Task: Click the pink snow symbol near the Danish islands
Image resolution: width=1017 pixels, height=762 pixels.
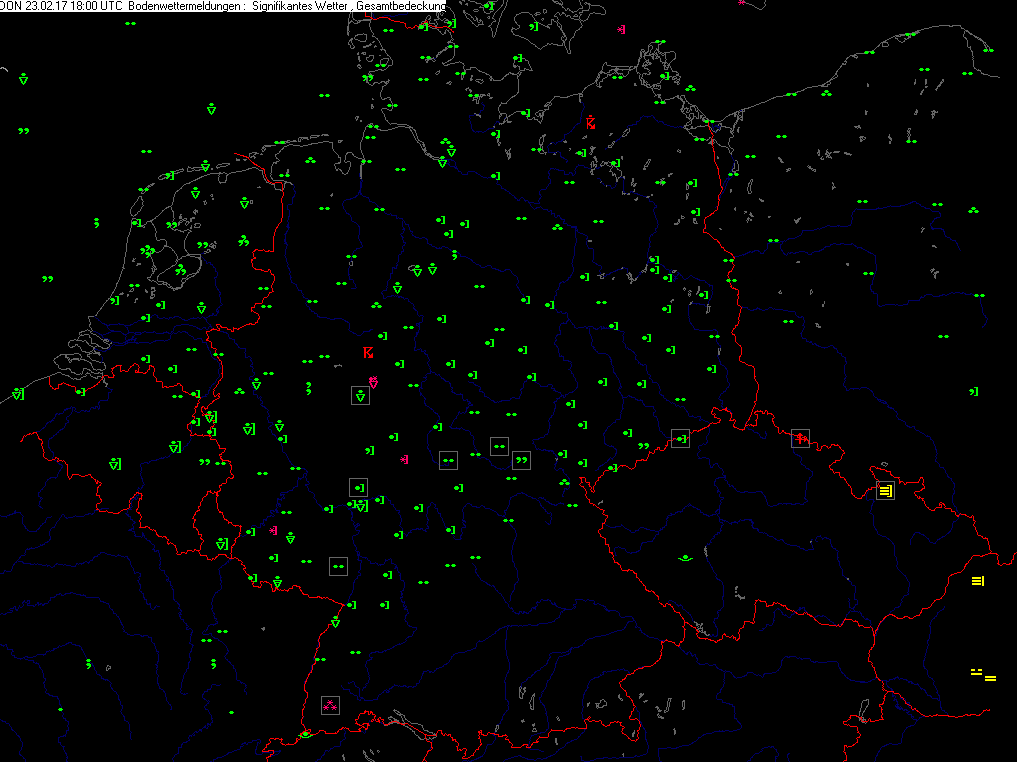Action: point(622,29)
